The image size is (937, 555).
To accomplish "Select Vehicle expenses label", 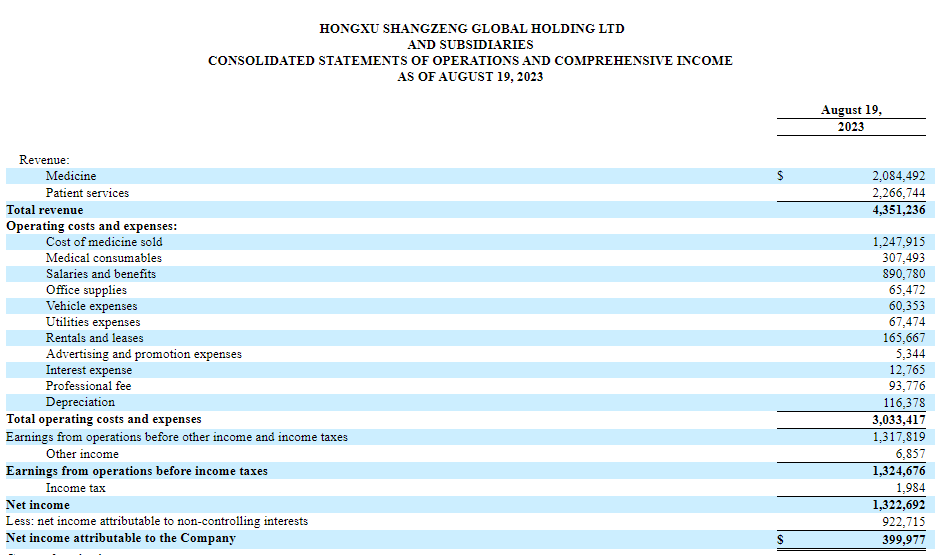I will click(x=91, y=306).
